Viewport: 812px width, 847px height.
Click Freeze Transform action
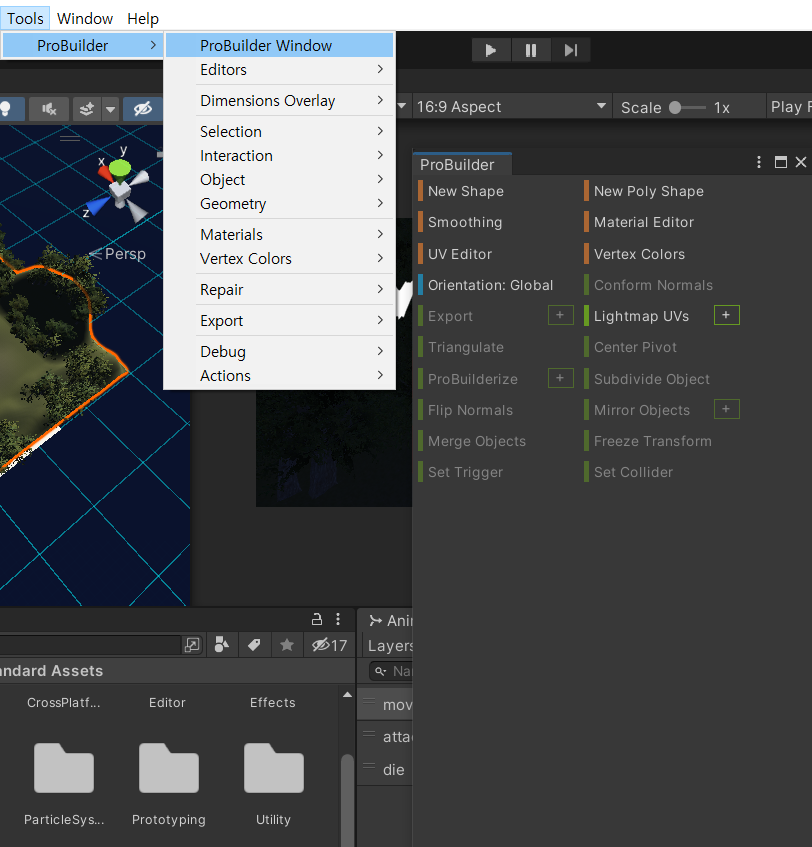[653, 441]
